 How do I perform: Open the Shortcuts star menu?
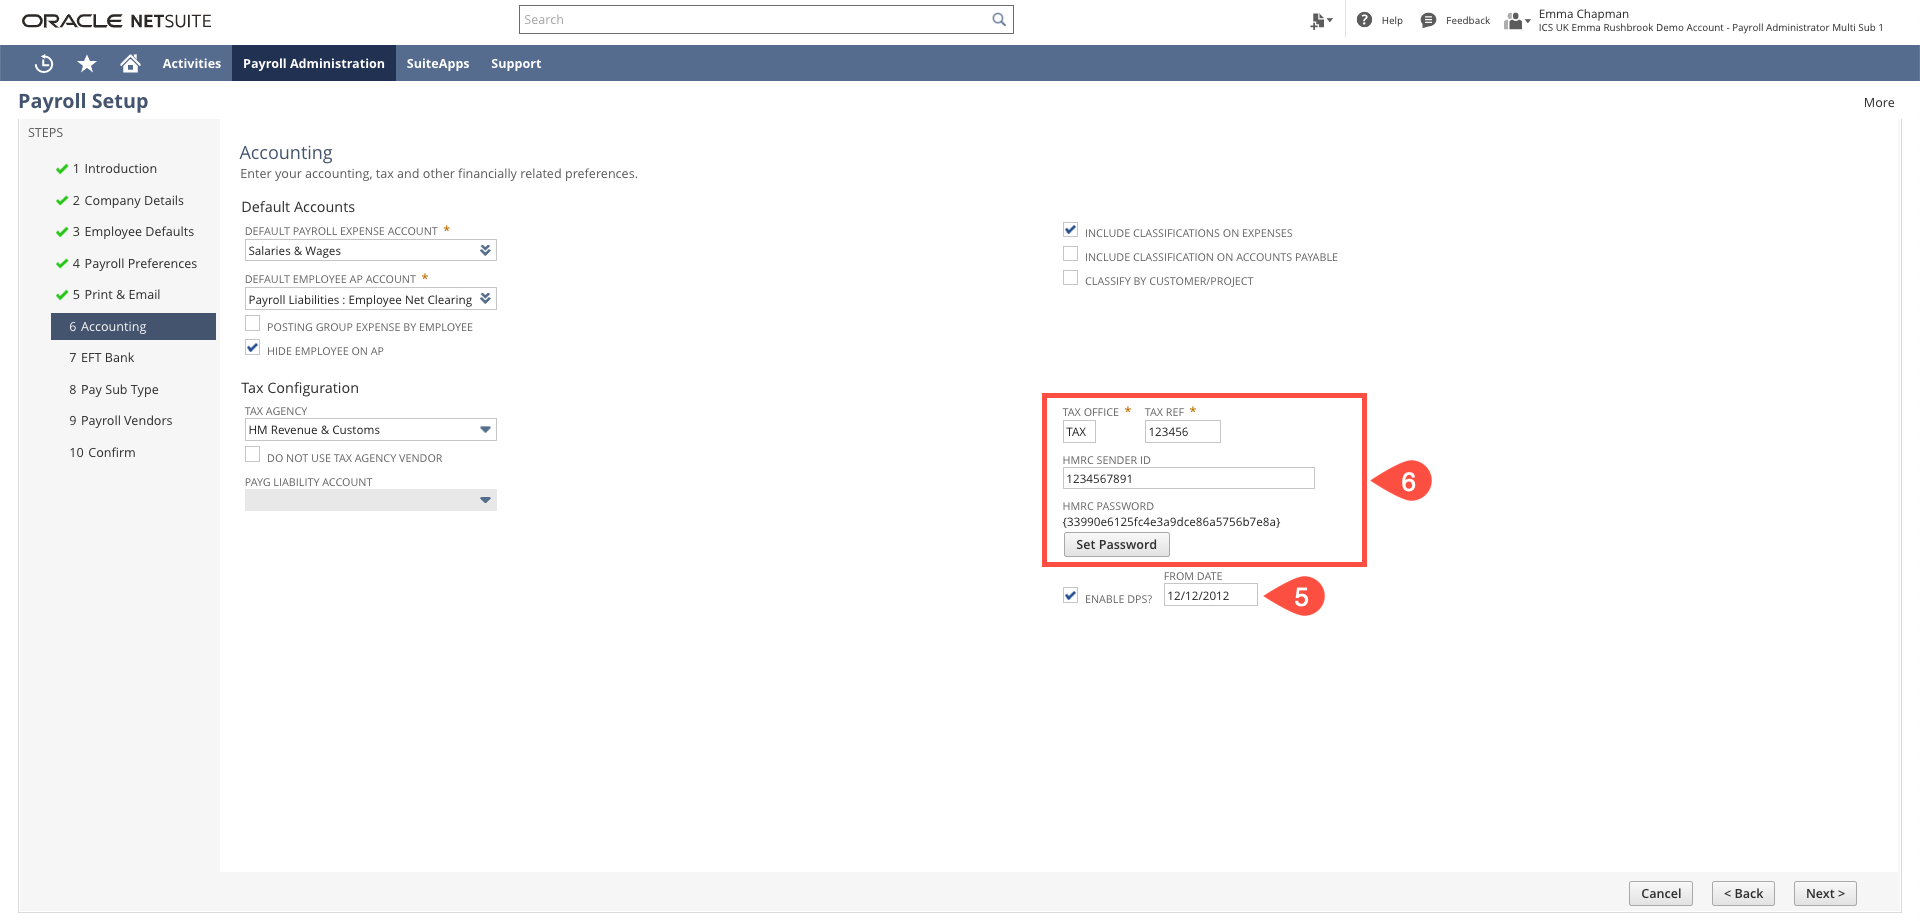click(87, 63)
